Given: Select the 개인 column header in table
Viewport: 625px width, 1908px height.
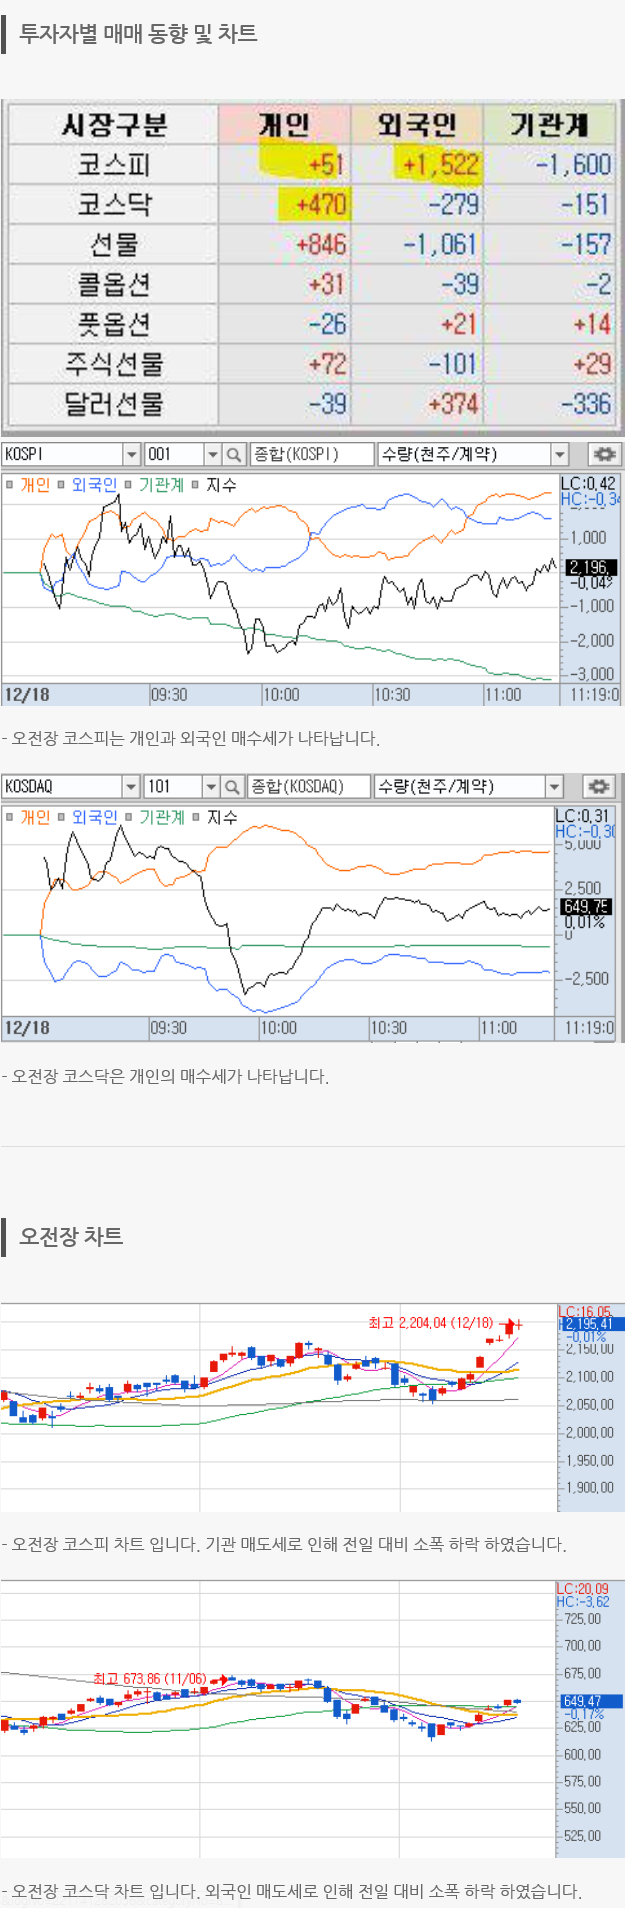Looking at the screenshot, I should pos(284,125).
